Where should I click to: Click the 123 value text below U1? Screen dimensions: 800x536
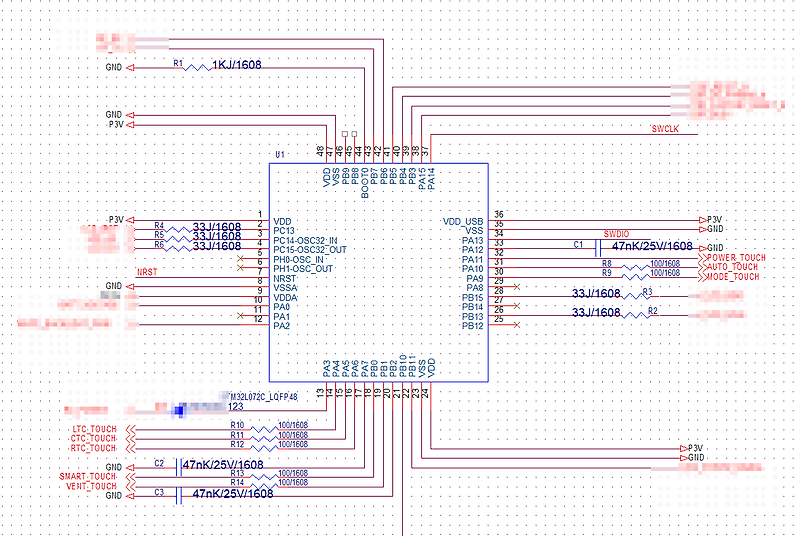[236, 406]
